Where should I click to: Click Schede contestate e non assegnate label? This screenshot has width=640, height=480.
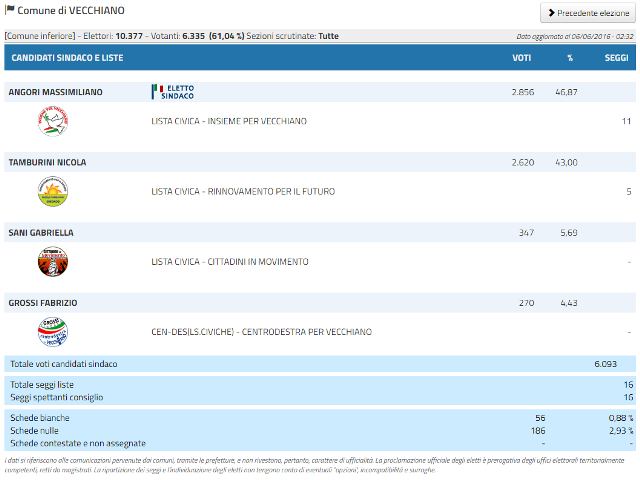78,443
